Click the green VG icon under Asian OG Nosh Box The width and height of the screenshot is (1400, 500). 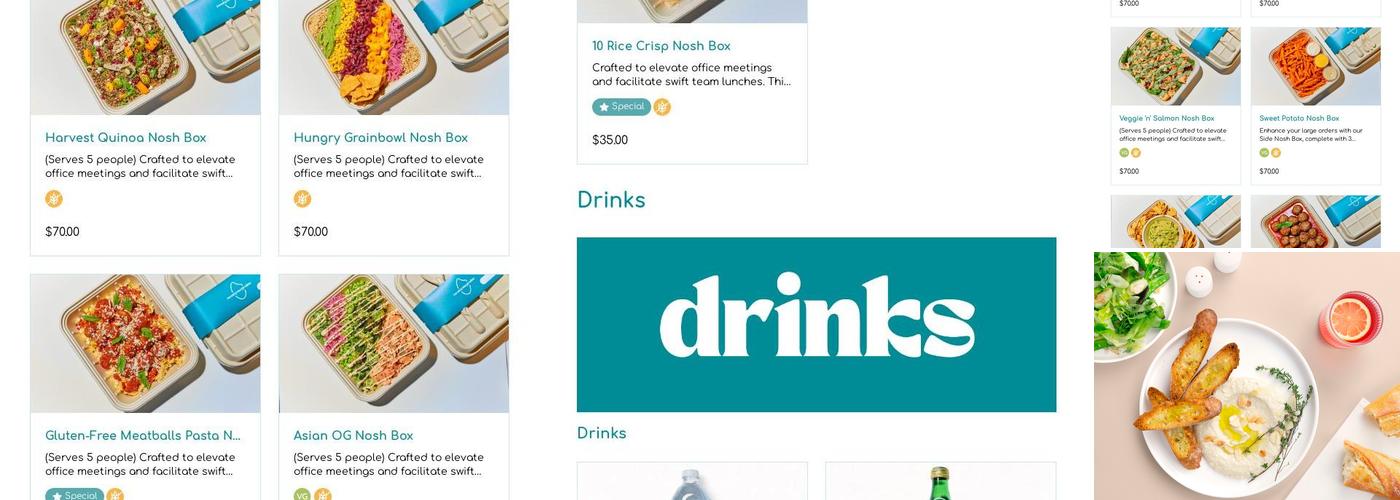[302, 495]
